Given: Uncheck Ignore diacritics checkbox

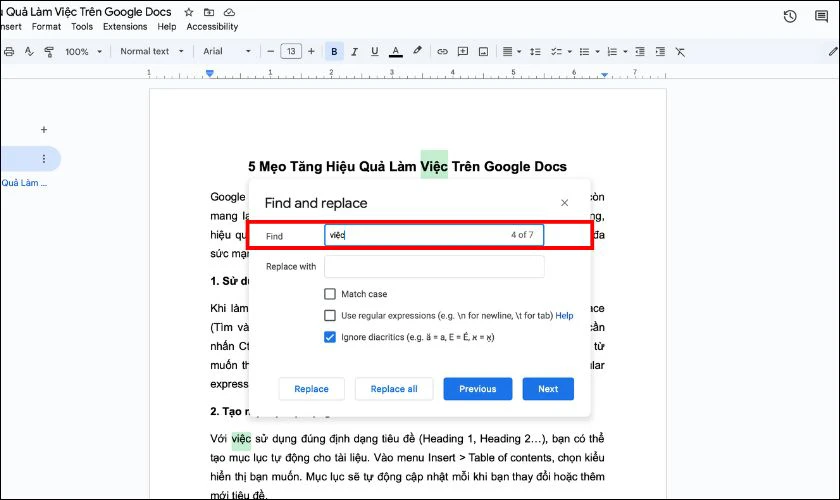Looking at the screenshot, I should coord(330,337).
